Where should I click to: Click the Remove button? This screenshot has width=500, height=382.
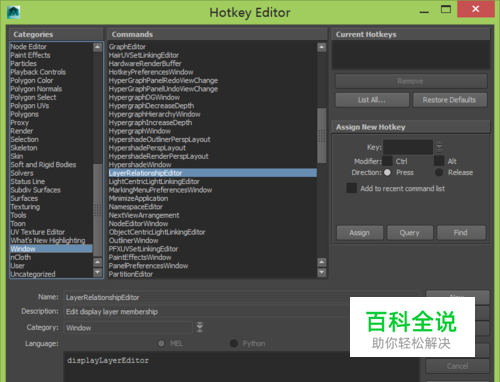tap(411, 81)
